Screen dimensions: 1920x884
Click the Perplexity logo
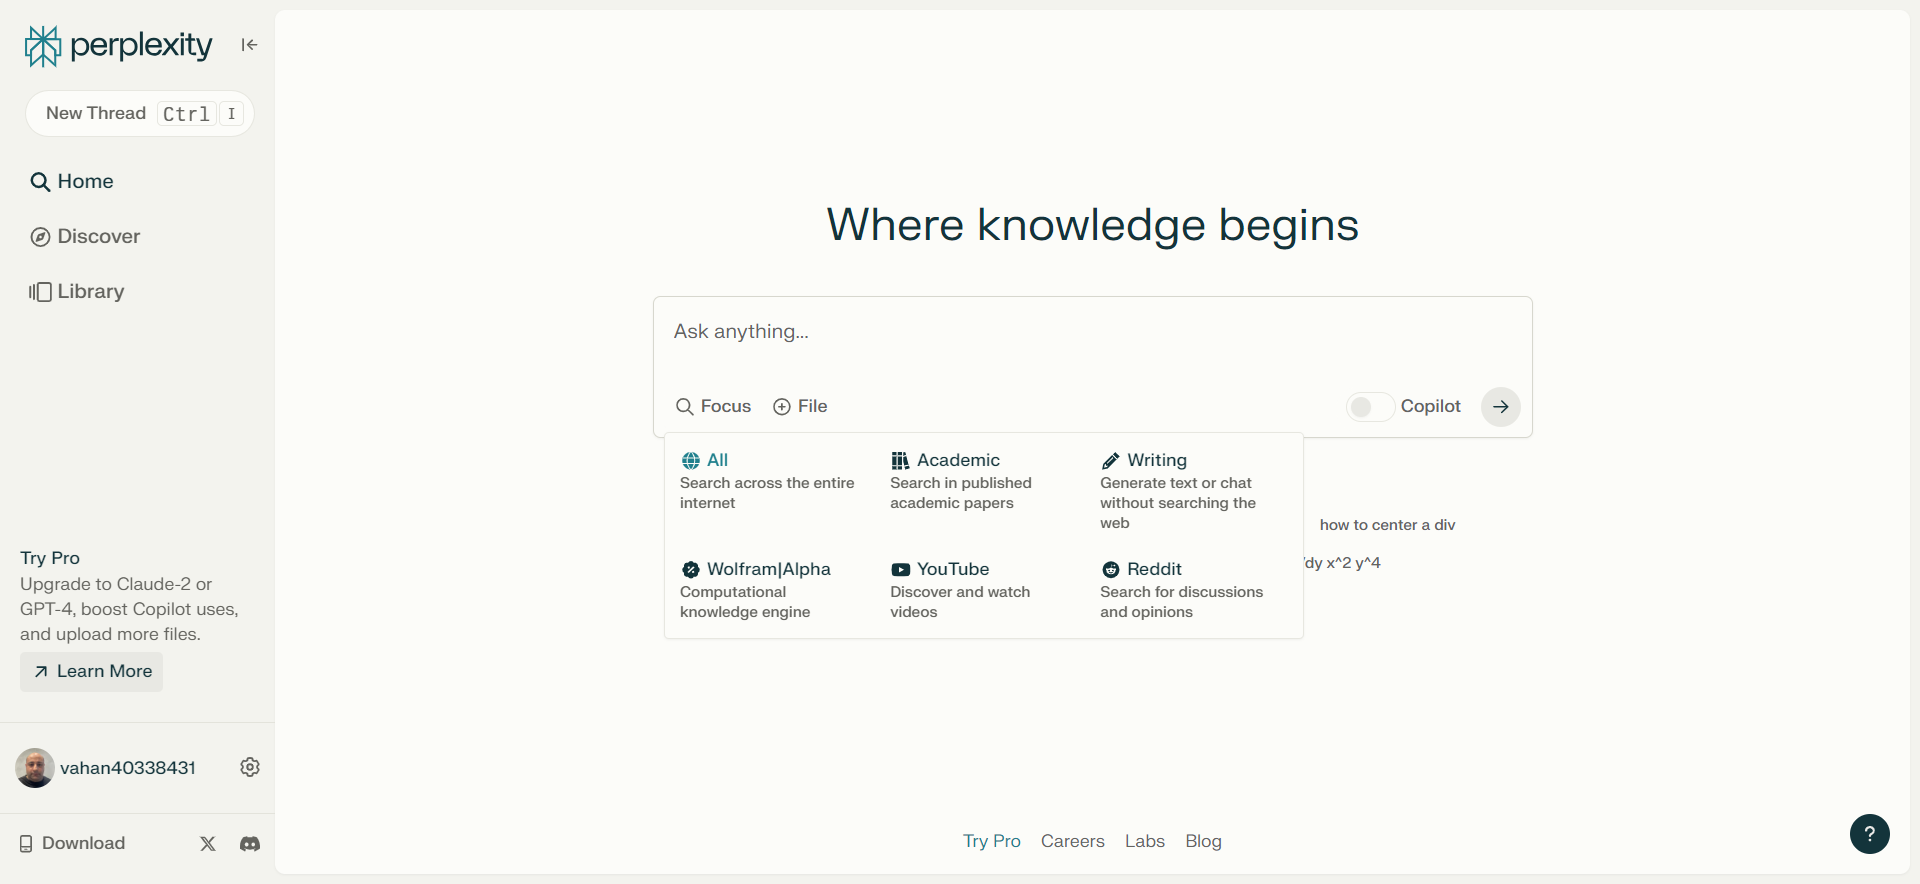[x=118, y=46]
